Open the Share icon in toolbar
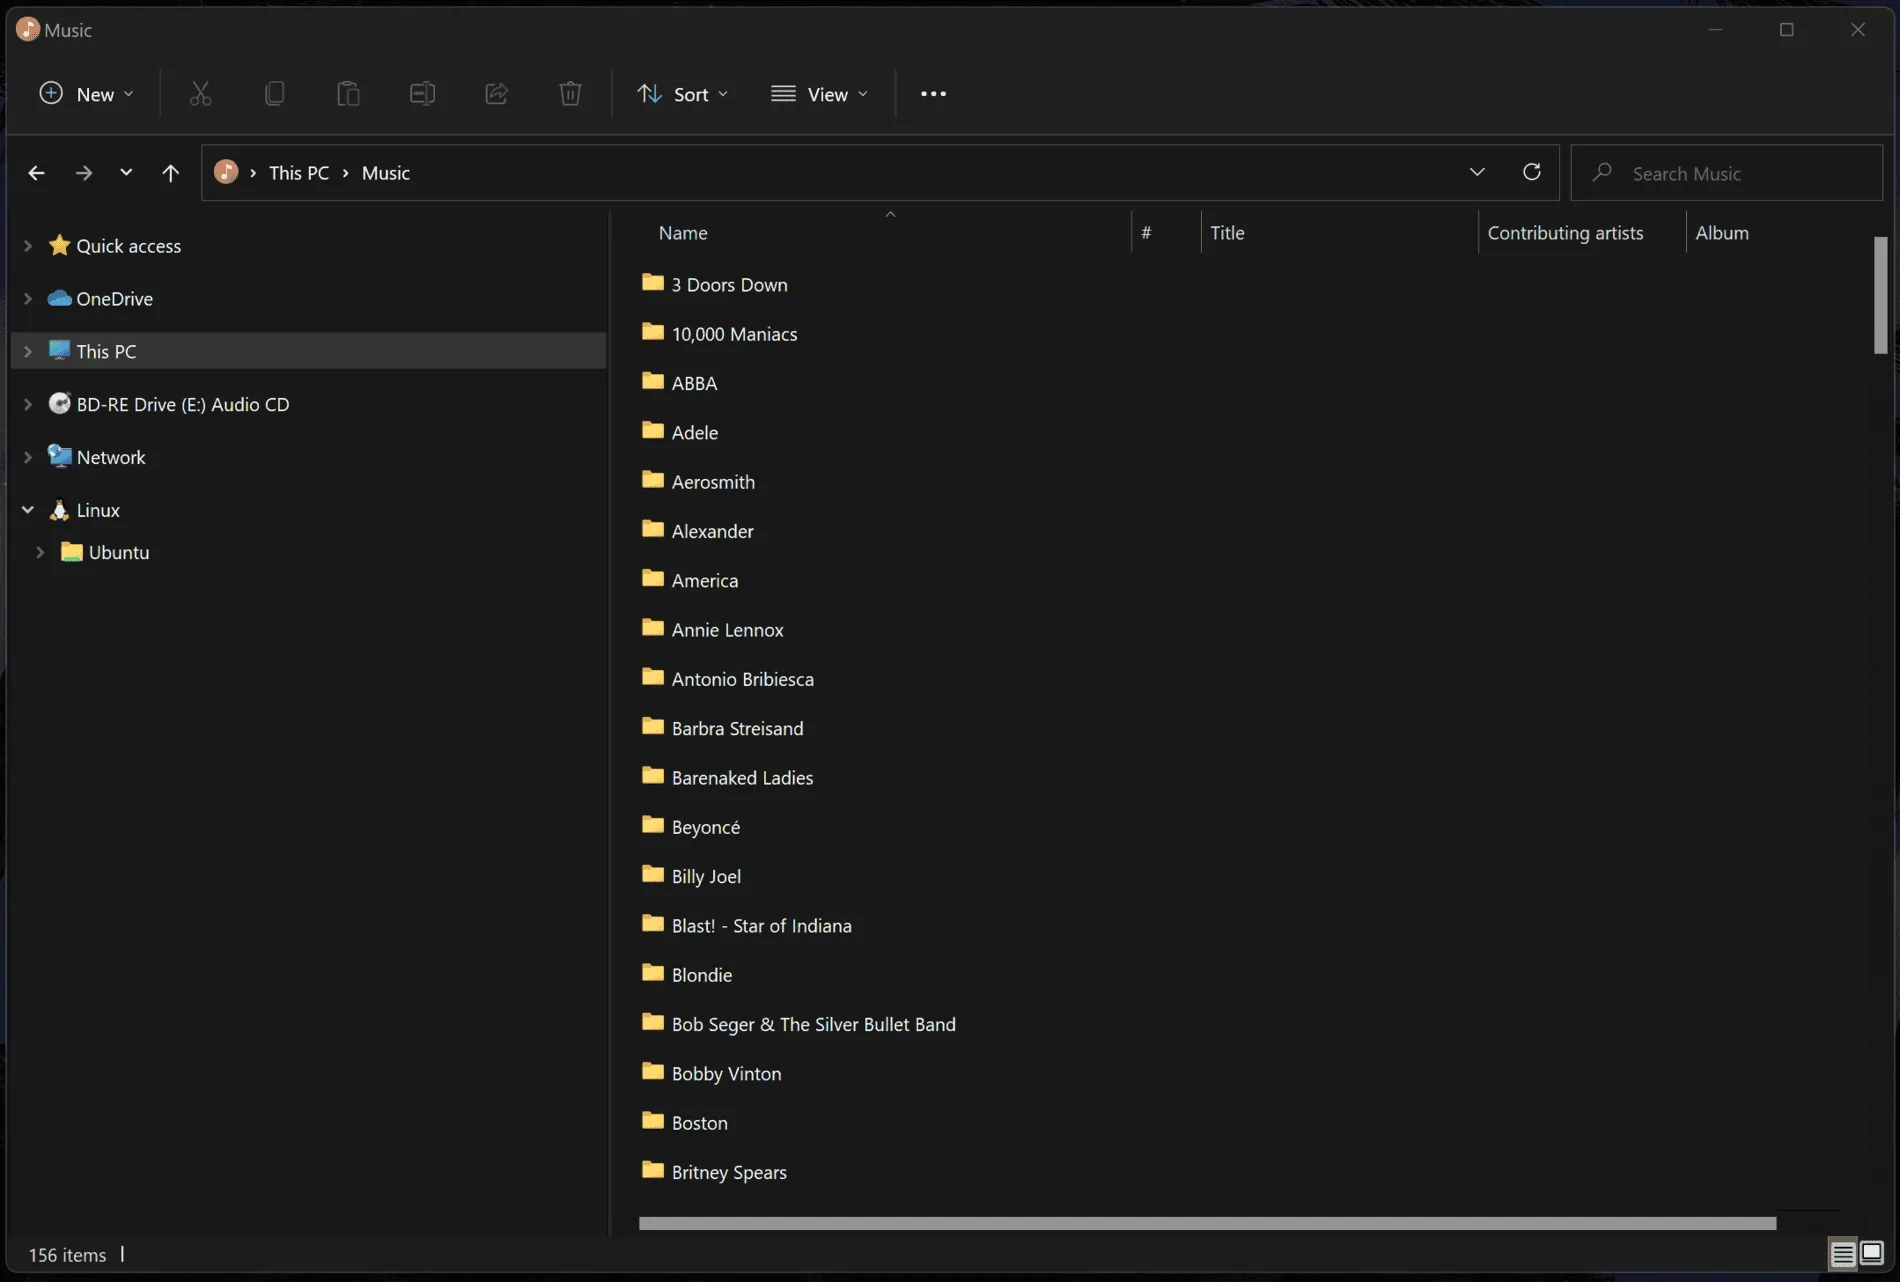This screenshot has width=1900, height=1282. point(496,93)
